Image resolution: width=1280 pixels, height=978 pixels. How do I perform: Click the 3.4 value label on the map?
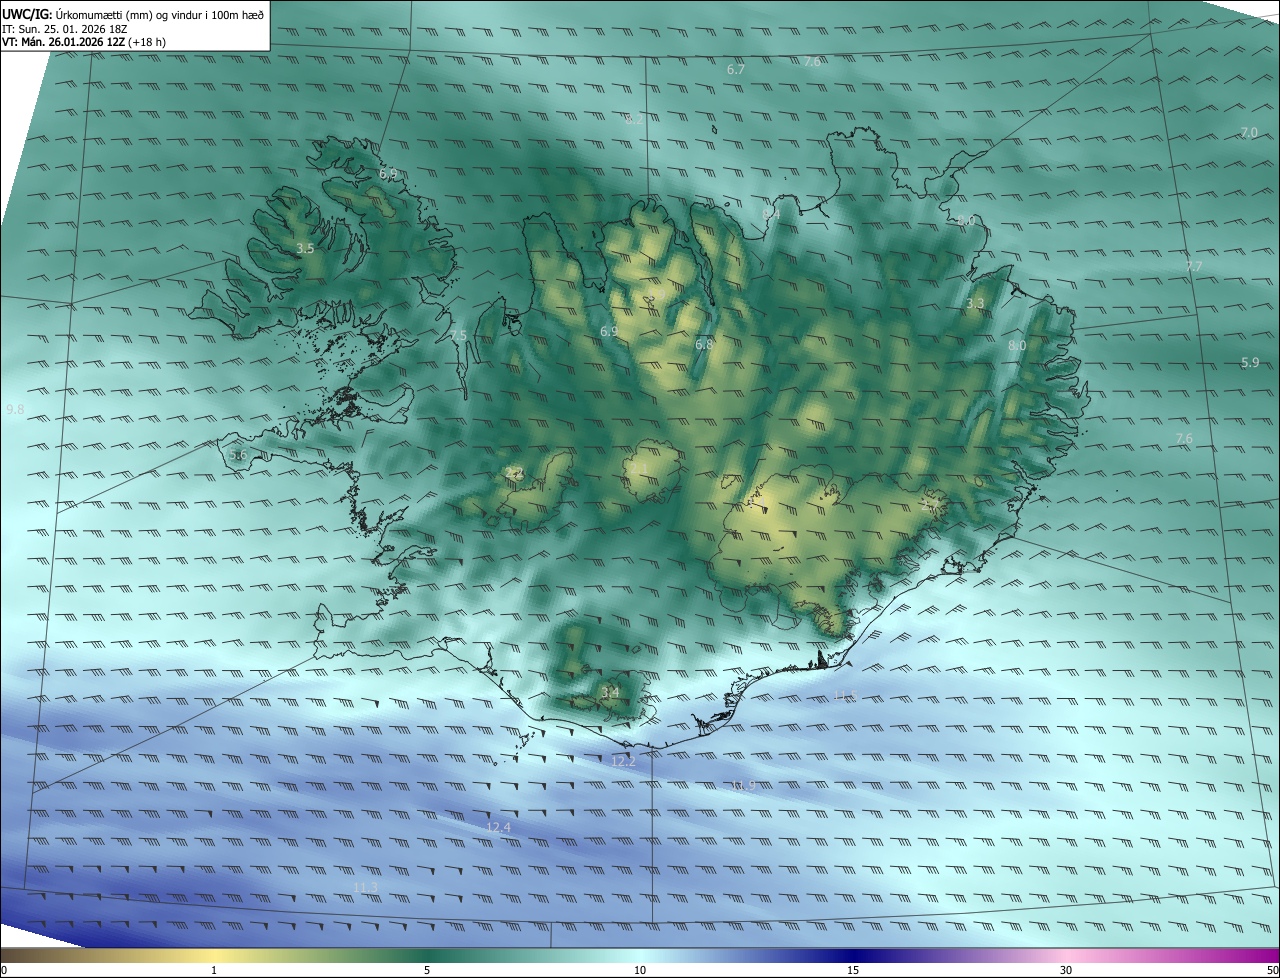(x=610, y=692)
